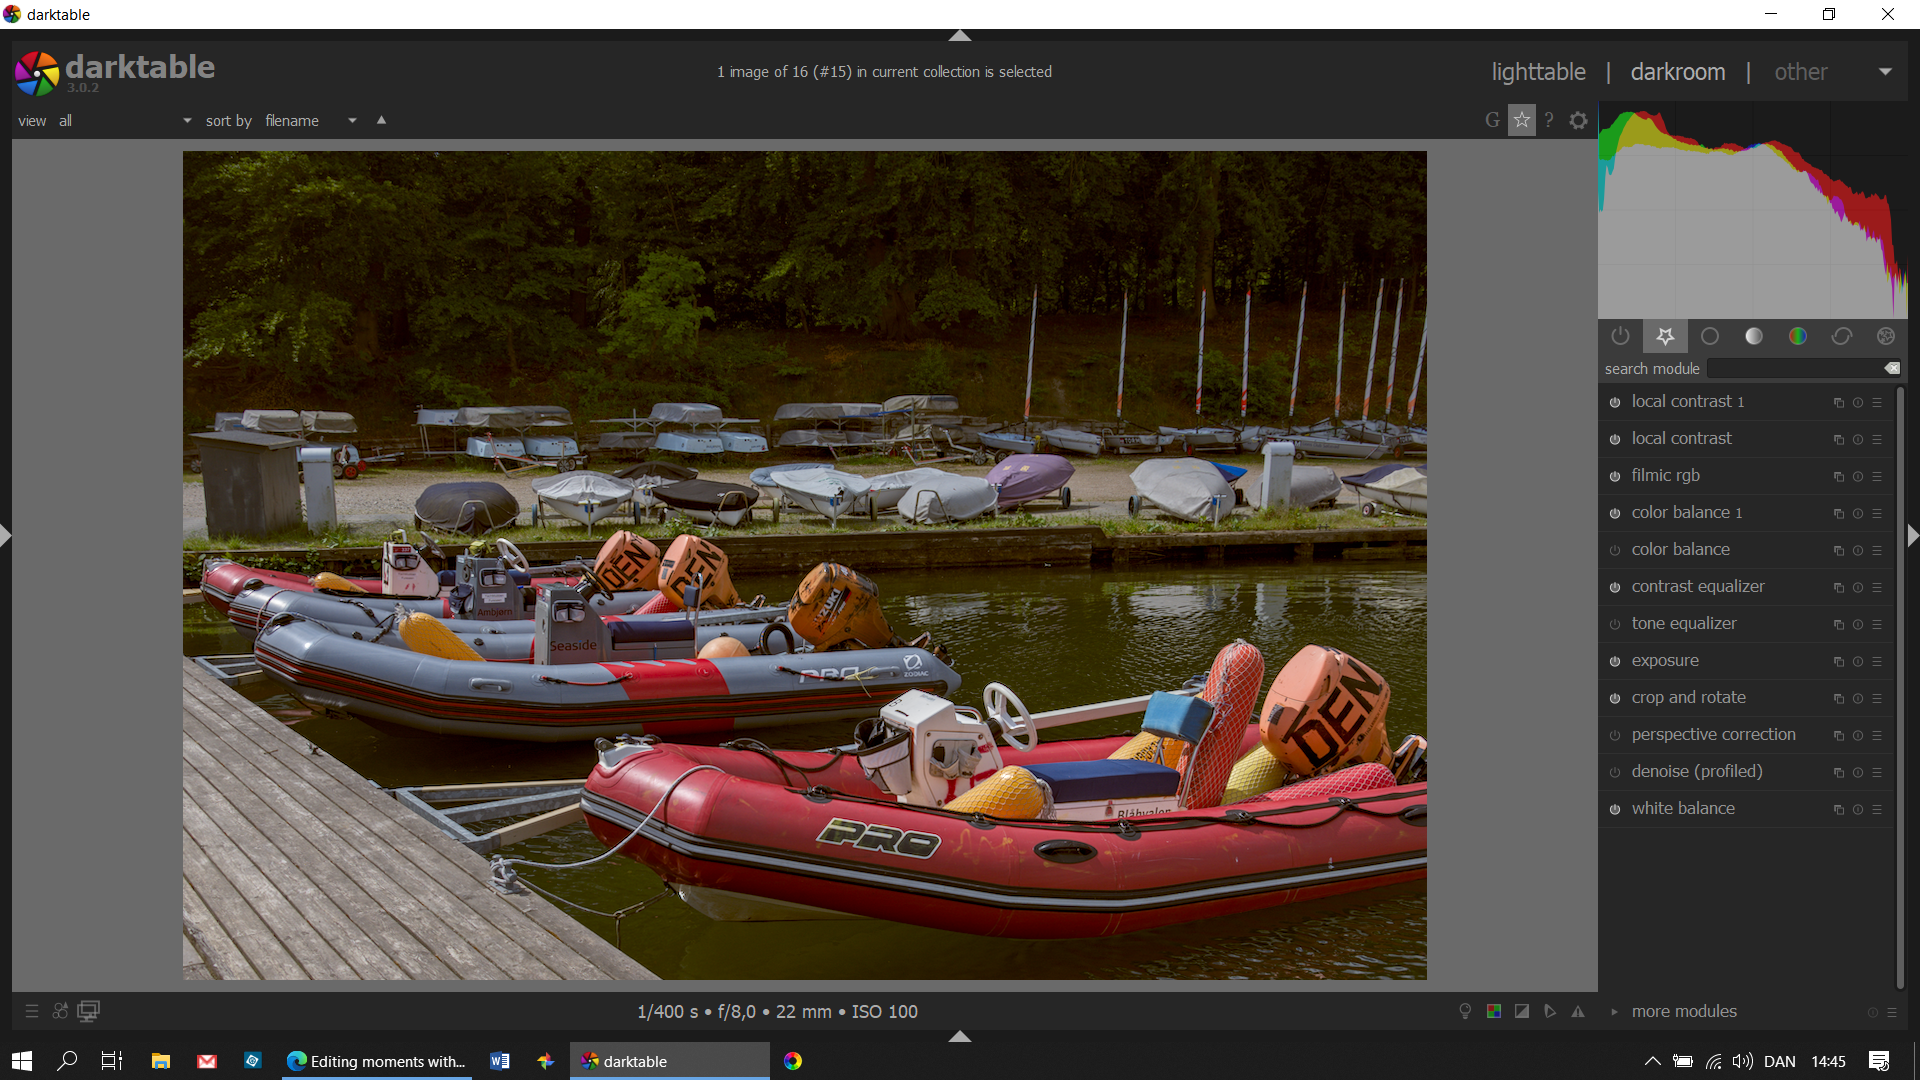Open second display window icon
Viewport: 1920px width, 1080px height.
pyautogui.click(x=88, y=1012)
